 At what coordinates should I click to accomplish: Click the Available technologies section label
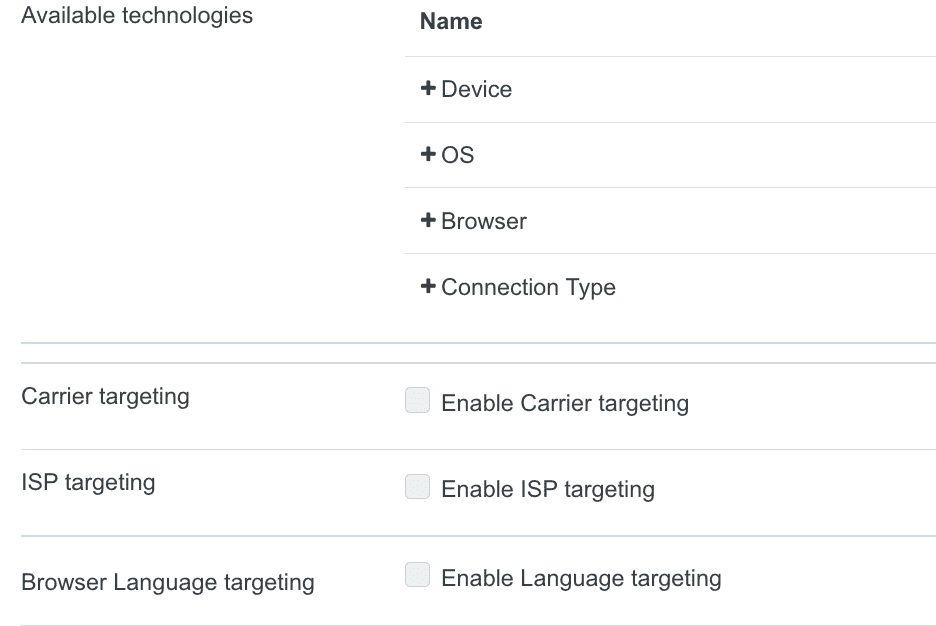point(137,16)
